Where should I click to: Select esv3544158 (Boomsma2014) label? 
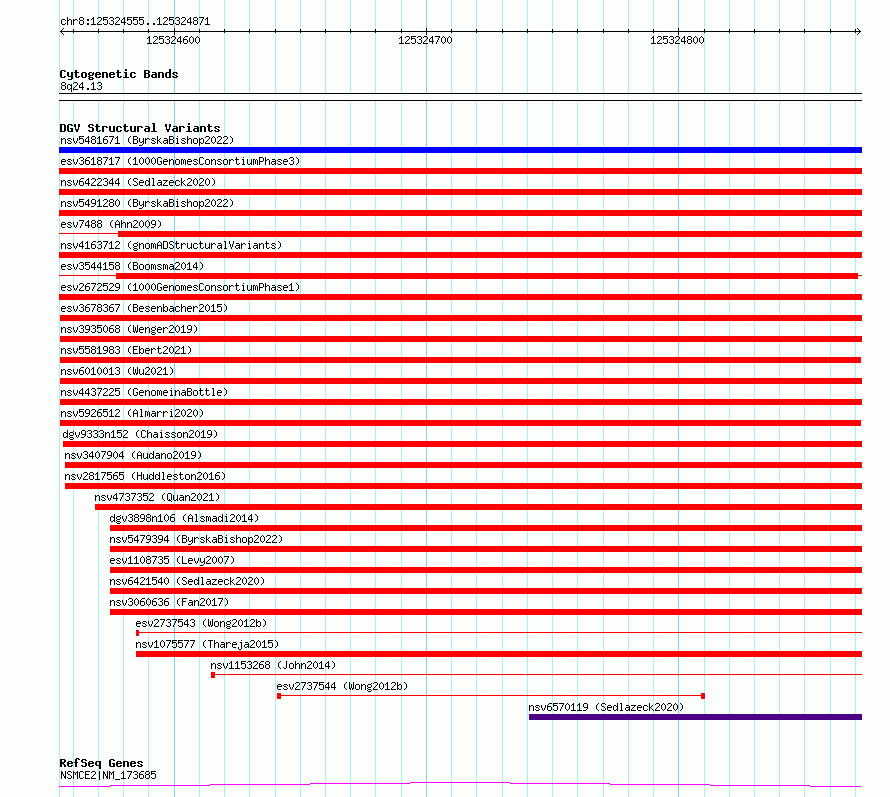click(132, 266)
